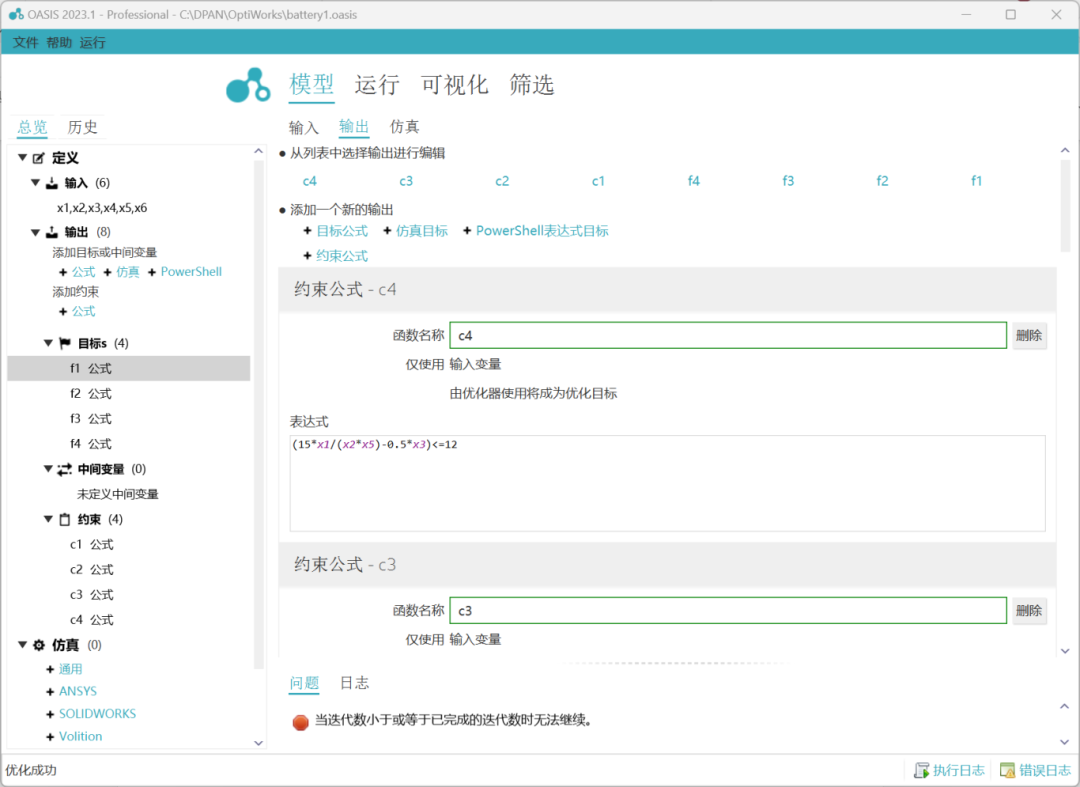
Task: Click the 仿真 gear icon
Action: click(x=39, y=645)
